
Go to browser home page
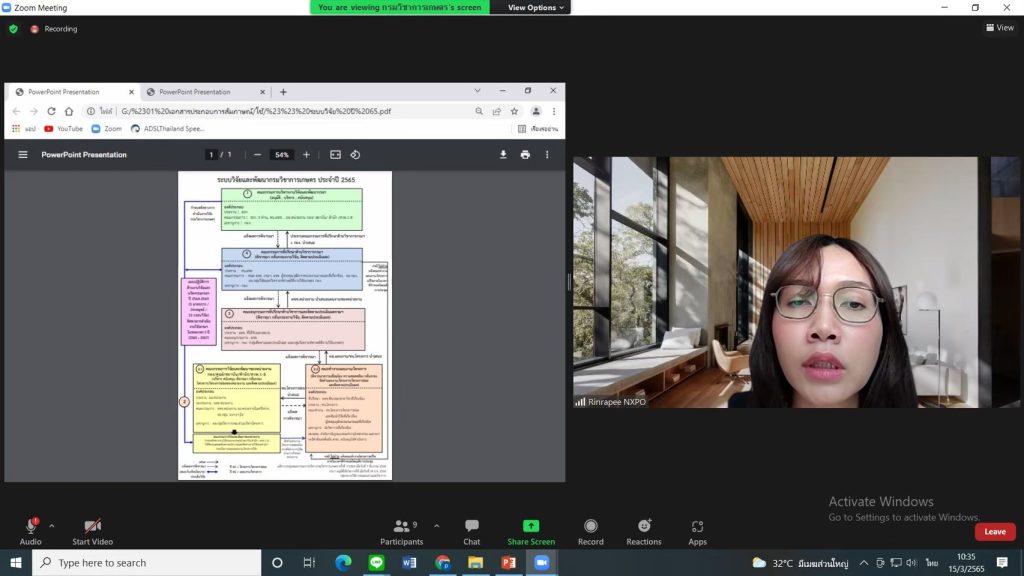click(x=69, y=111)
